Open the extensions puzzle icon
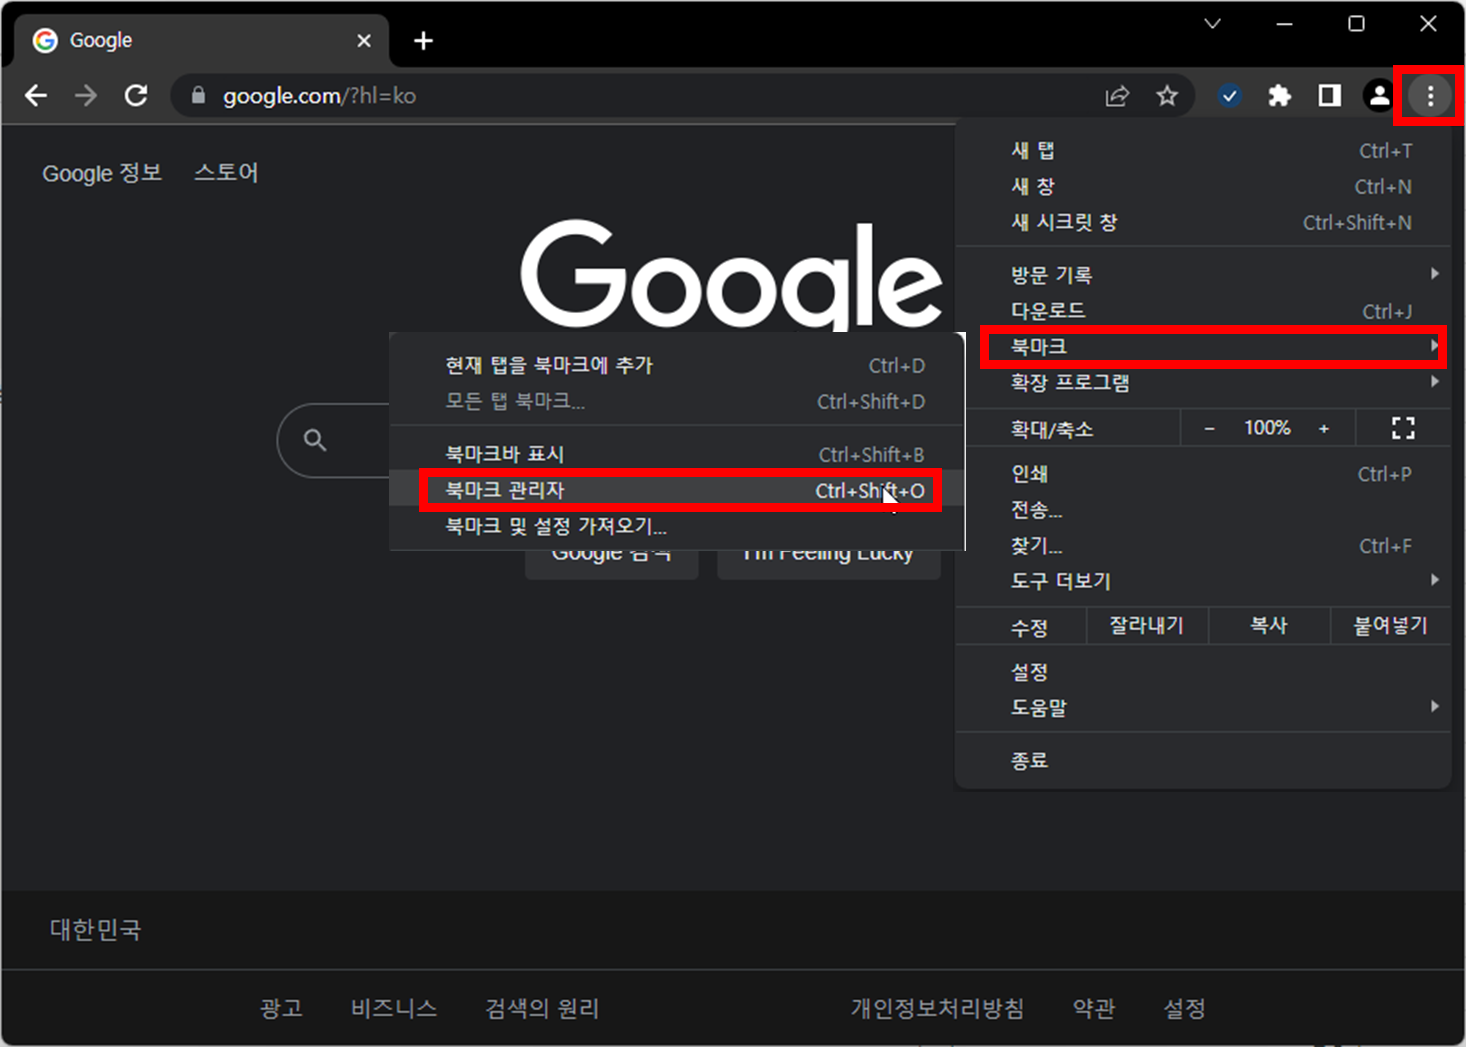1466x1047 pixels. point(1279,96)
